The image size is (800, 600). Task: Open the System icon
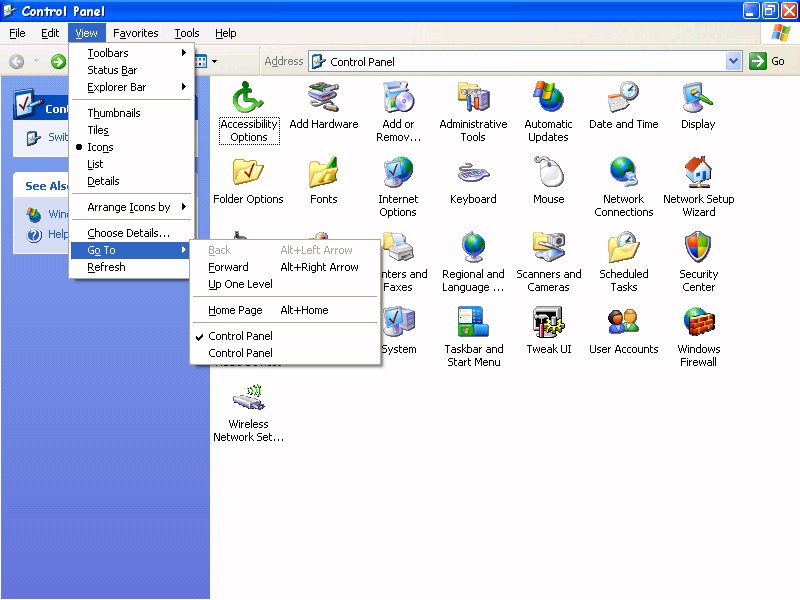coord(398,322)
